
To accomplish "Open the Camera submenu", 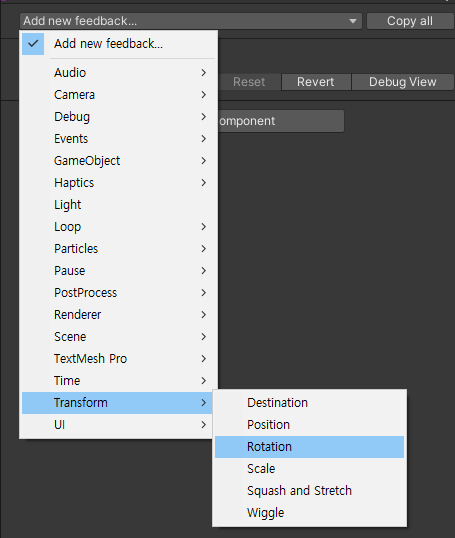I will tap(118, 95).
